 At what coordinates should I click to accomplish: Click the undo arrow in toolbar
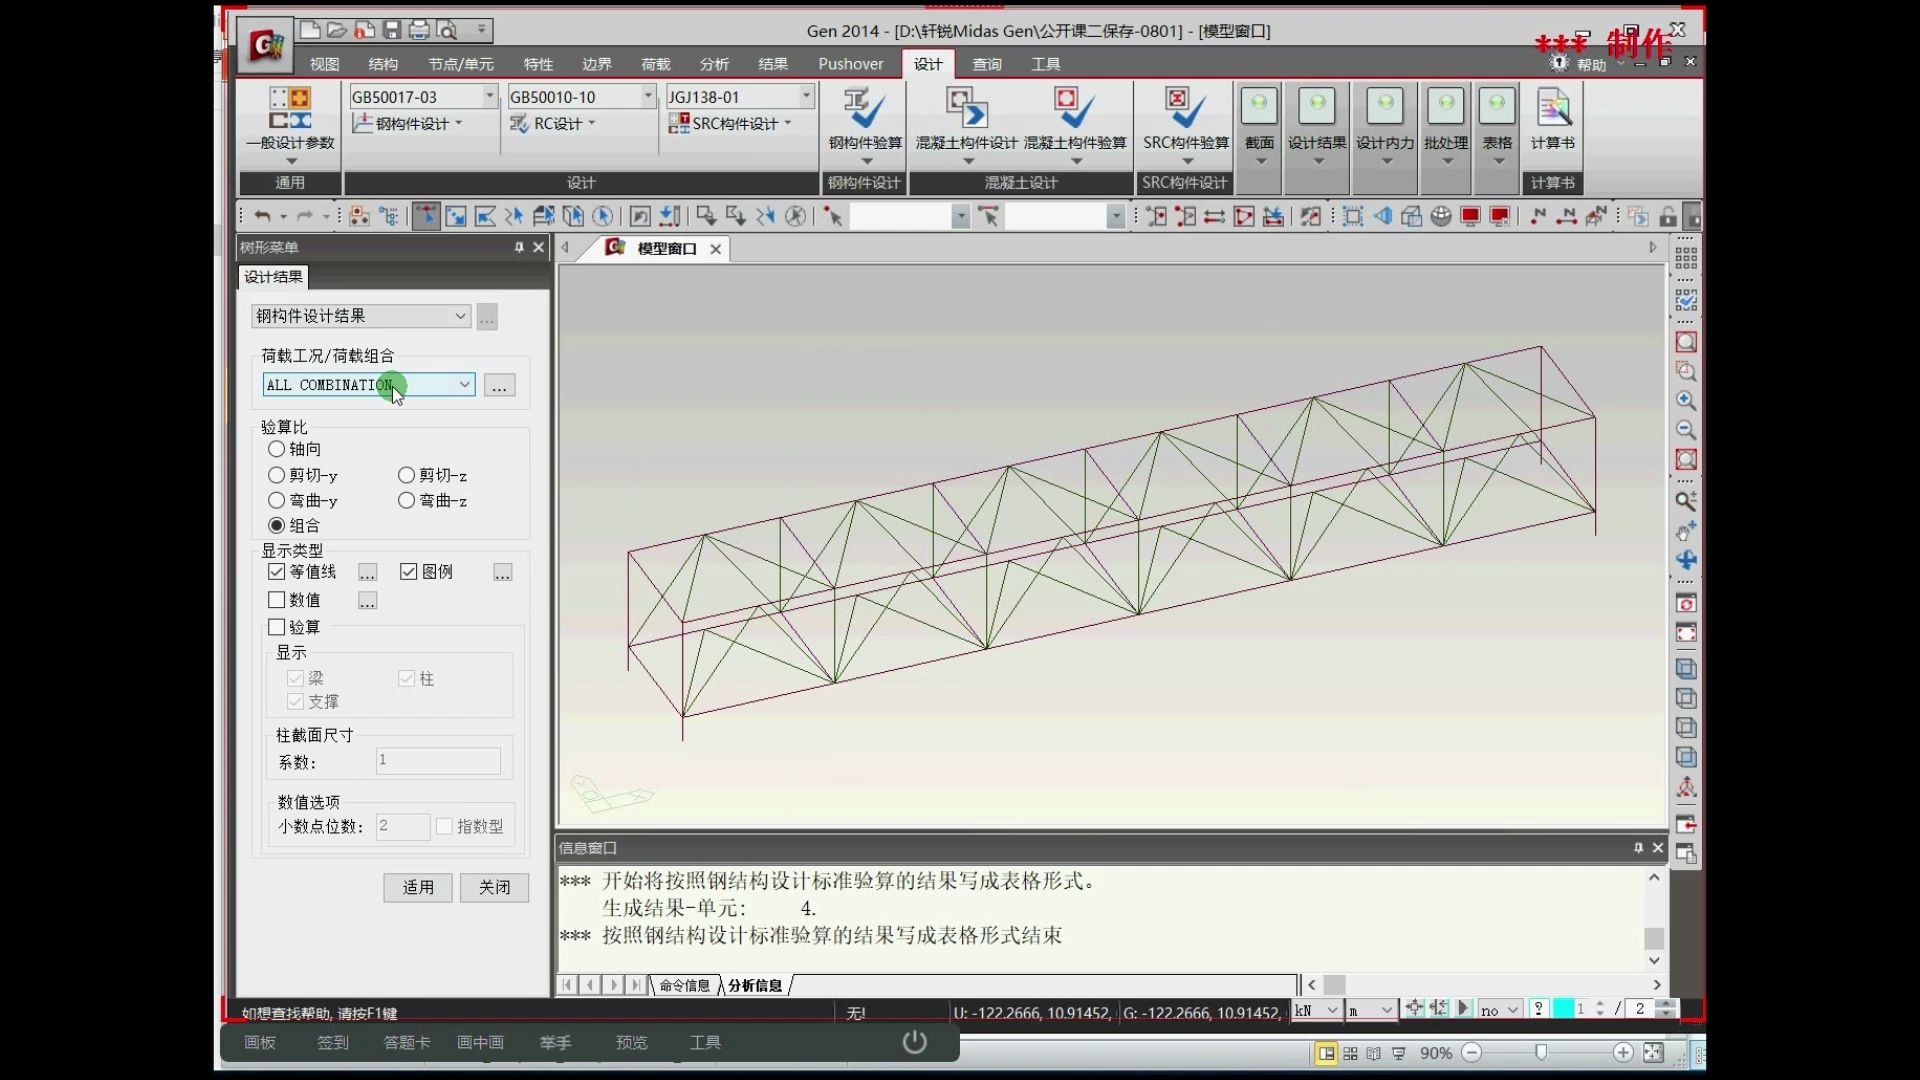pyautogui.click(x=262, y=216)
